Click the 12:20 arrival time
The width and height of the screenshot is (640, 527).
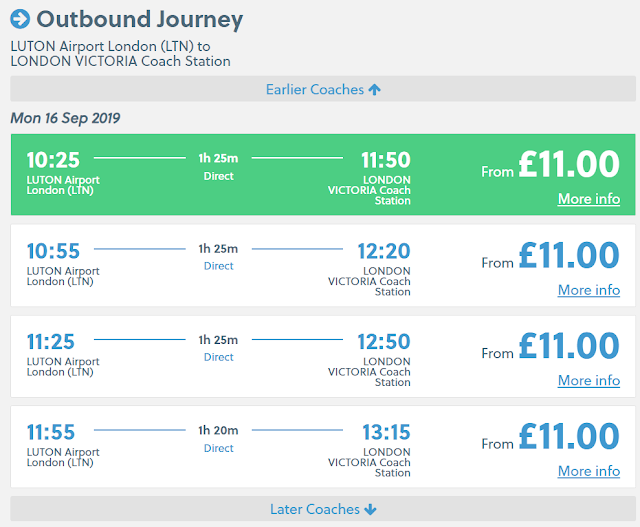pos(385,251)
